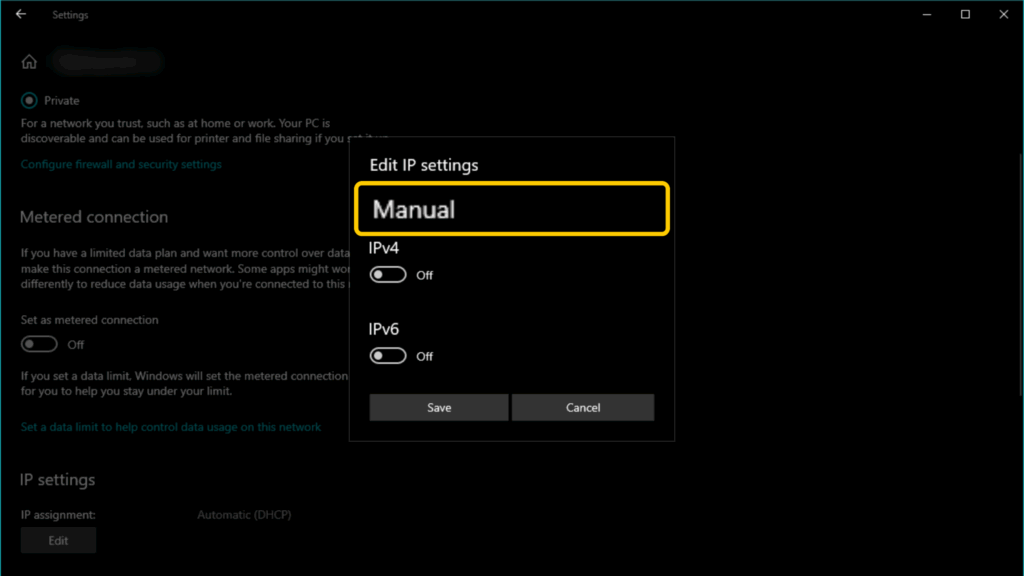The height and width of the screenshot is (576, 1024).
Task: Open the Manual IP settings dropdown
Action: tap(512, 209)
